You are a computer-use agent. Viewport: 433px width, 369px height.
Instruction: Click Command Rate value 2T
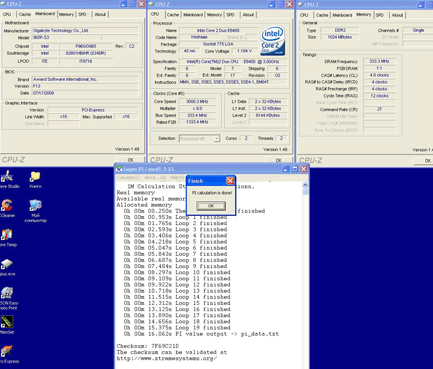379,109
